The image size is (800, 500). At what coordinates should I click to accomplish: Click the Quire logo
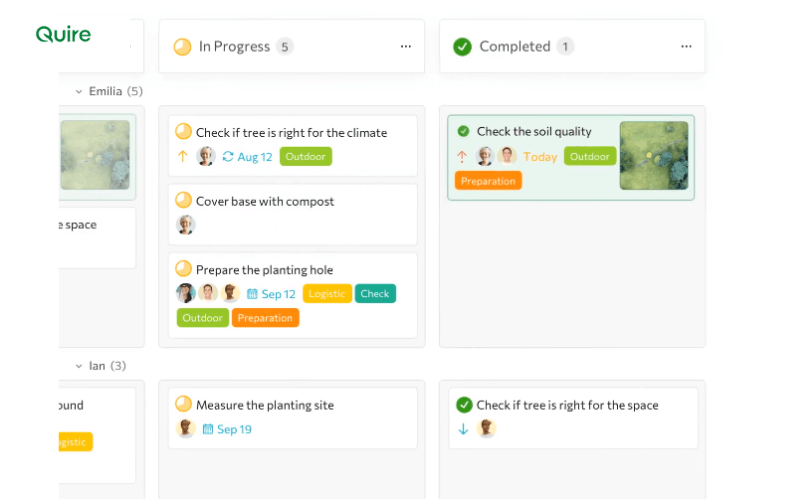[63, 35]
